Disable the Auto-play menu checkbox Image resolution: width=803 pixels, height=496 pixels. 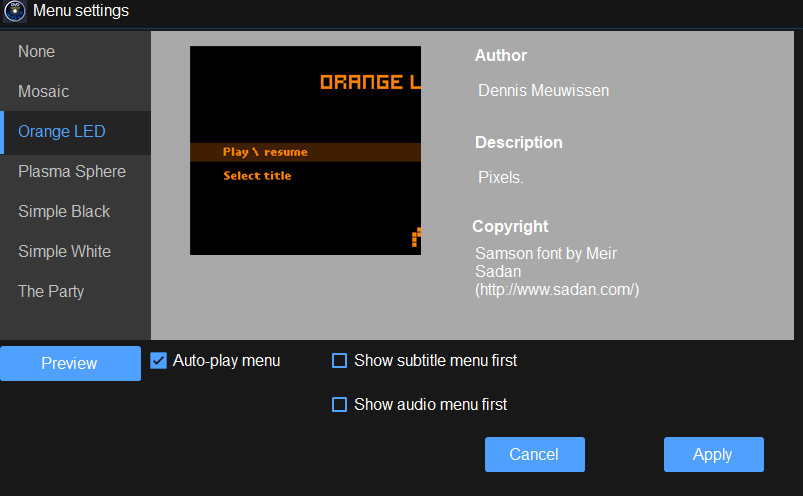pyautogui.click(x=158, y=361)
